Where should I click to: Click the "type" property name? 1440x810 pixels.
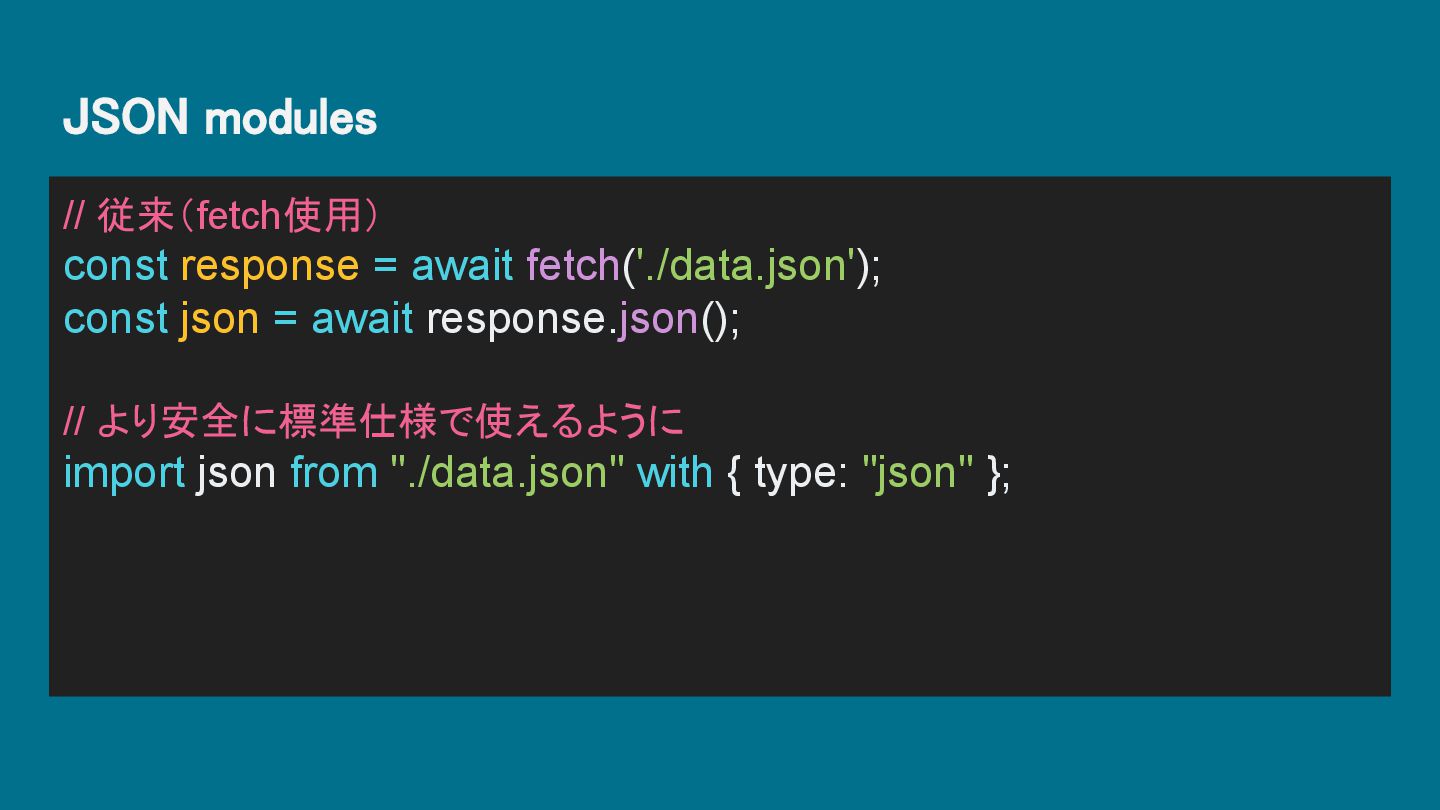click(x=797, y=473)
